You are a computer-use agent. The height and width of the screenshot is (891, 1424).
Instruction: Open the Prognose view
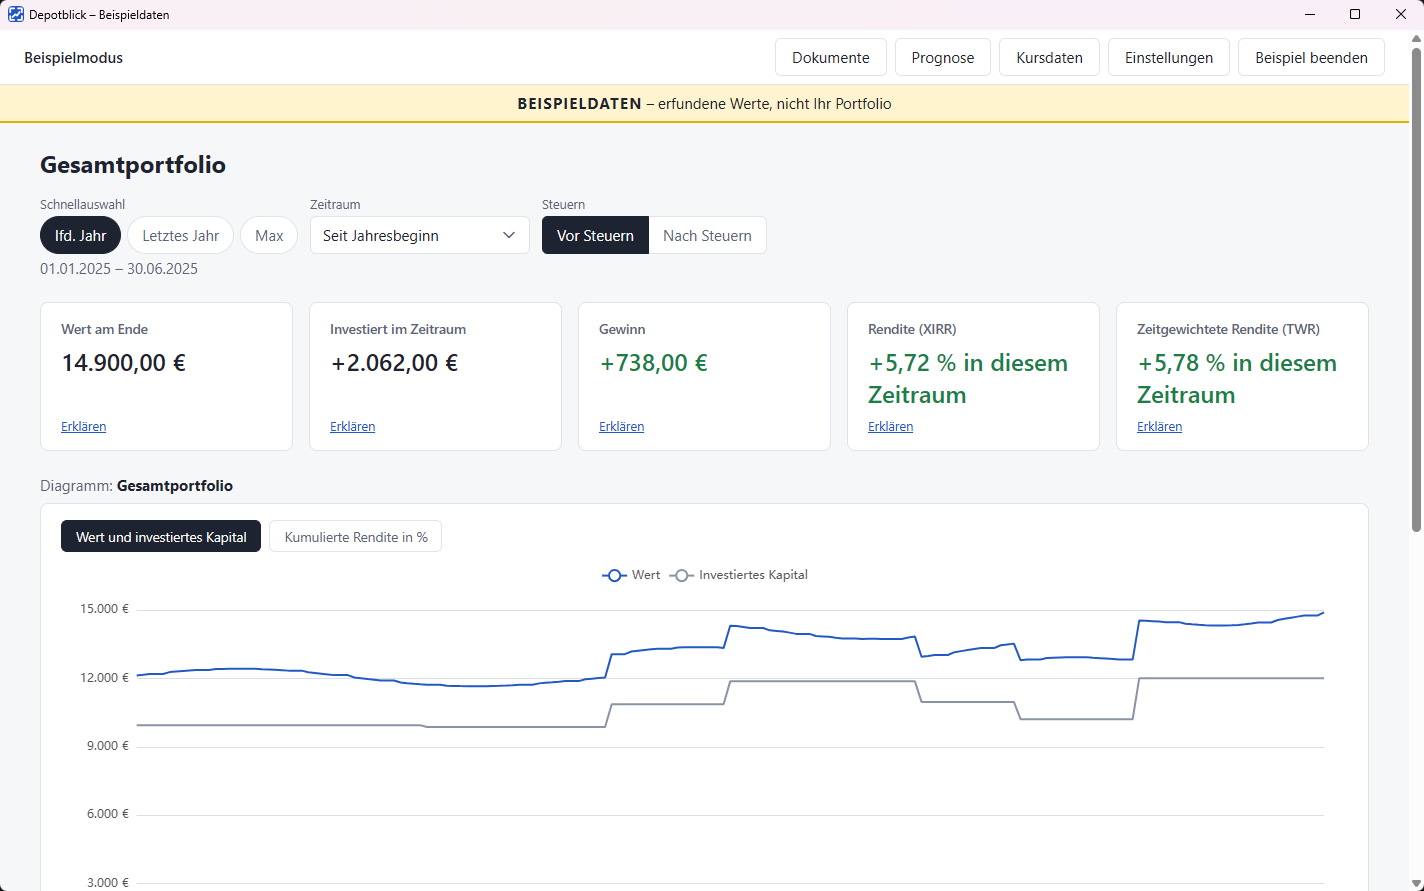click(943, 58)
